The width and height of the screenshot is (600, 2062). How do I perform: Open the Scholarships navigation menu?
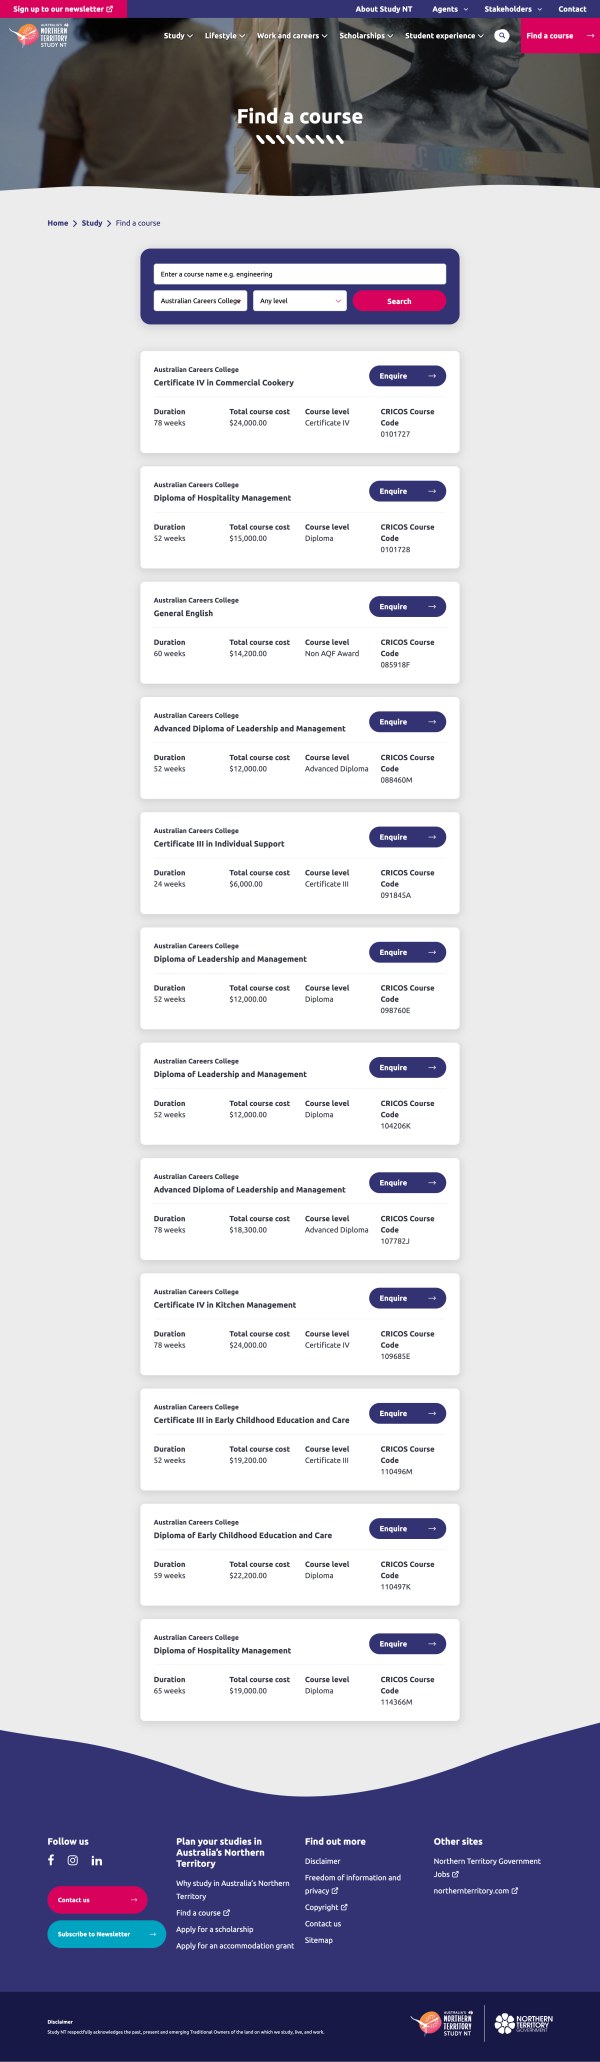tap(366, 36)
